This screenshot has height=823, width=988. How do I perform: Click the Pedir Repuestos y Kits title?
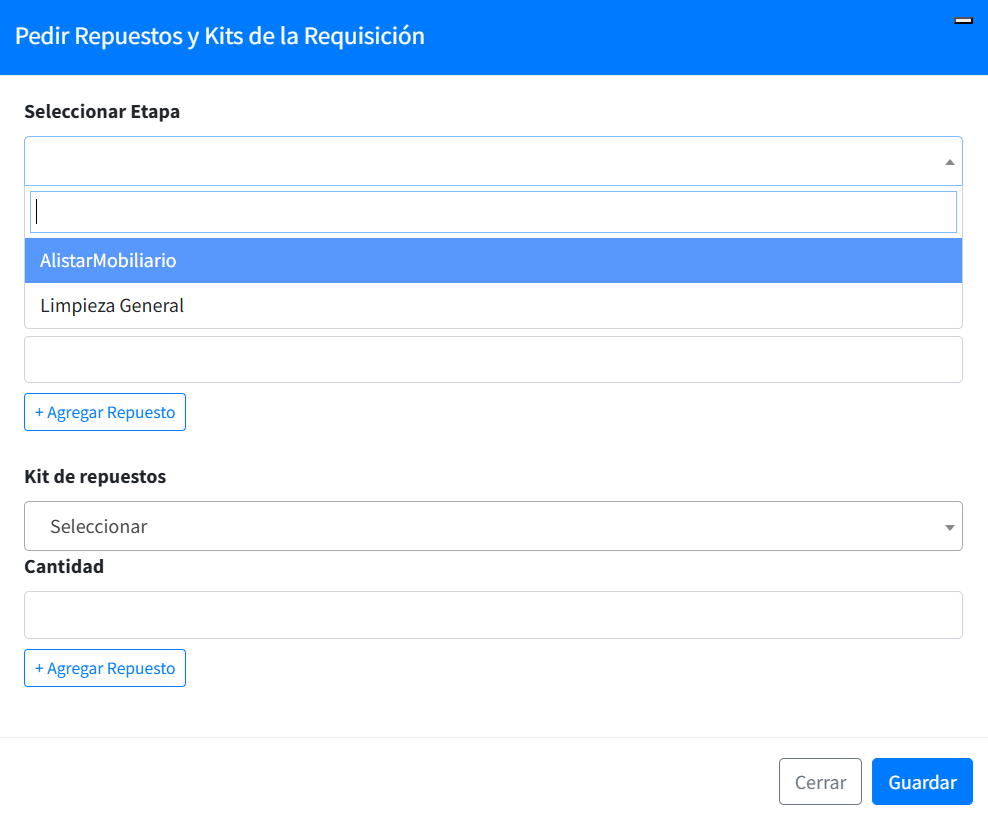click(x=220, y=36)
